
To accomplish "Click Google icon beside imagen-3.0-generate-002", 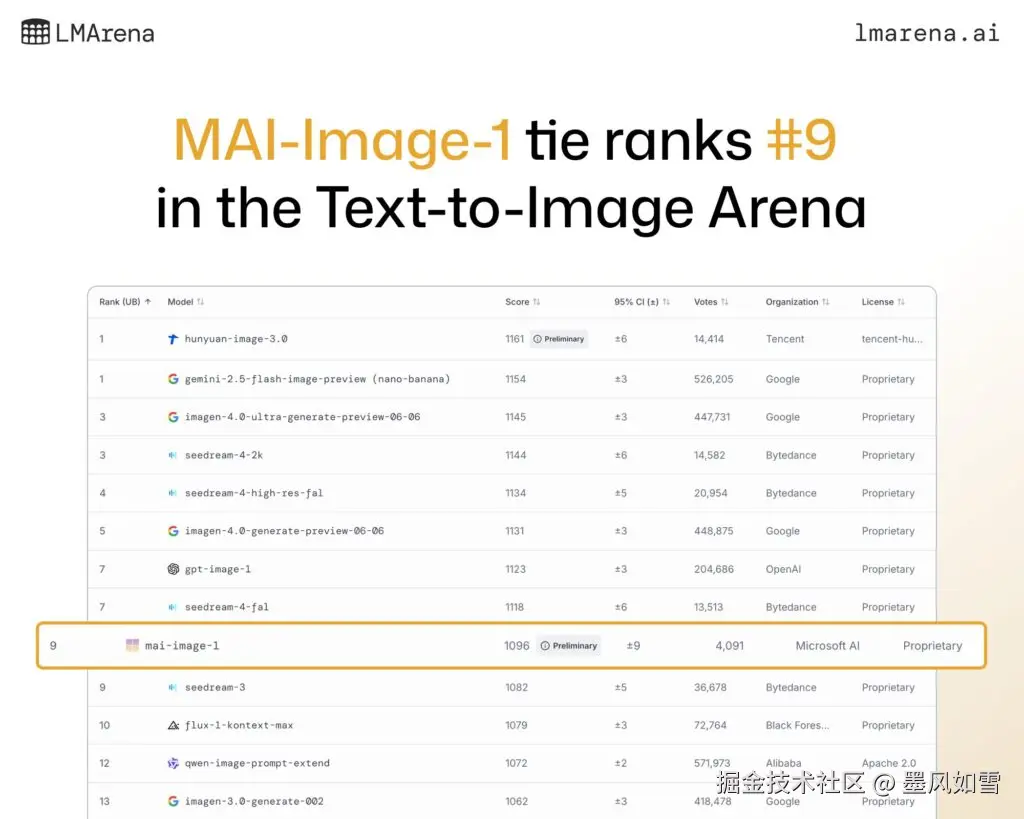I will pyautogui.click(x=173, y=801).
